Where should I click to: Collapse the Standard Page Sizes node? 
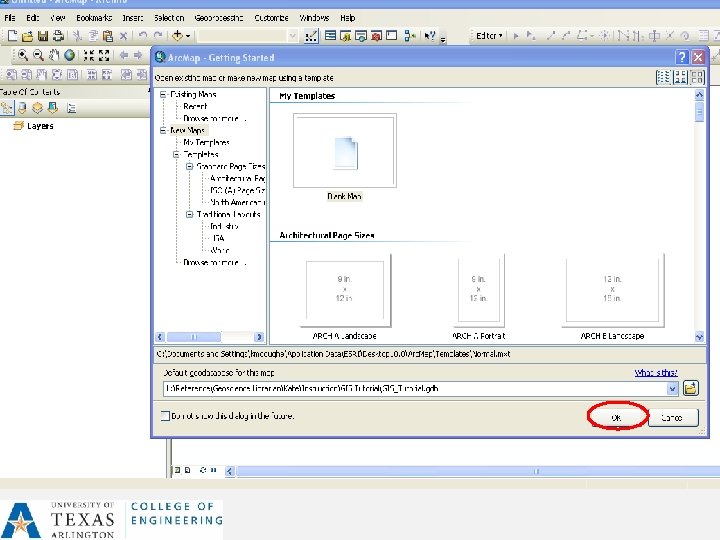pos(190,166)
